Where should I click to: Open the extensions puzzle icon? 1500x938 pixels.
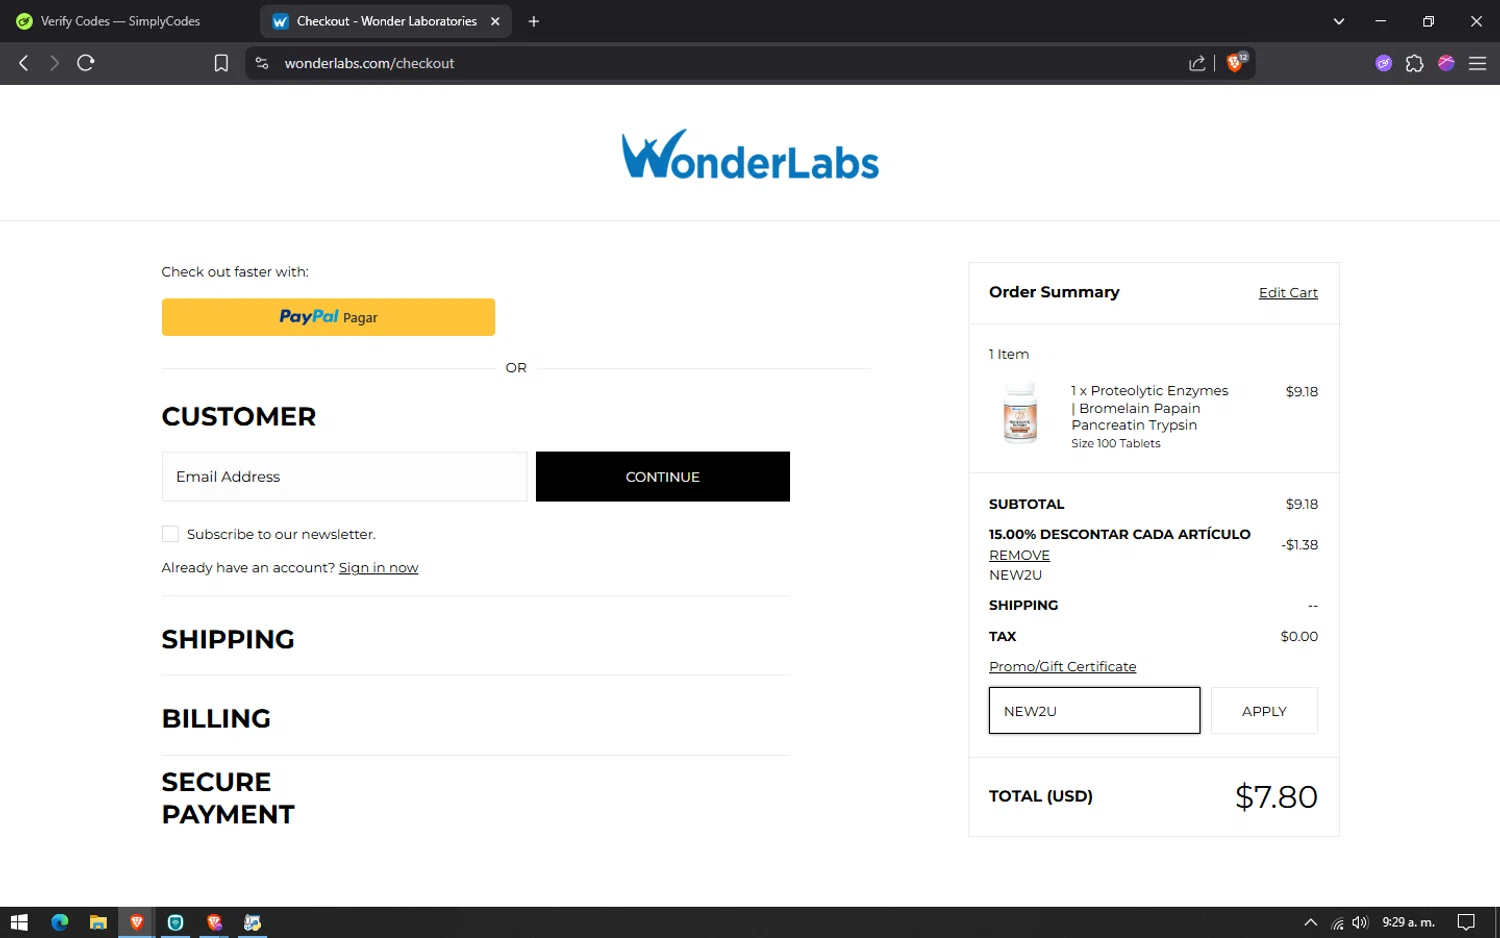click(1415, 63)
